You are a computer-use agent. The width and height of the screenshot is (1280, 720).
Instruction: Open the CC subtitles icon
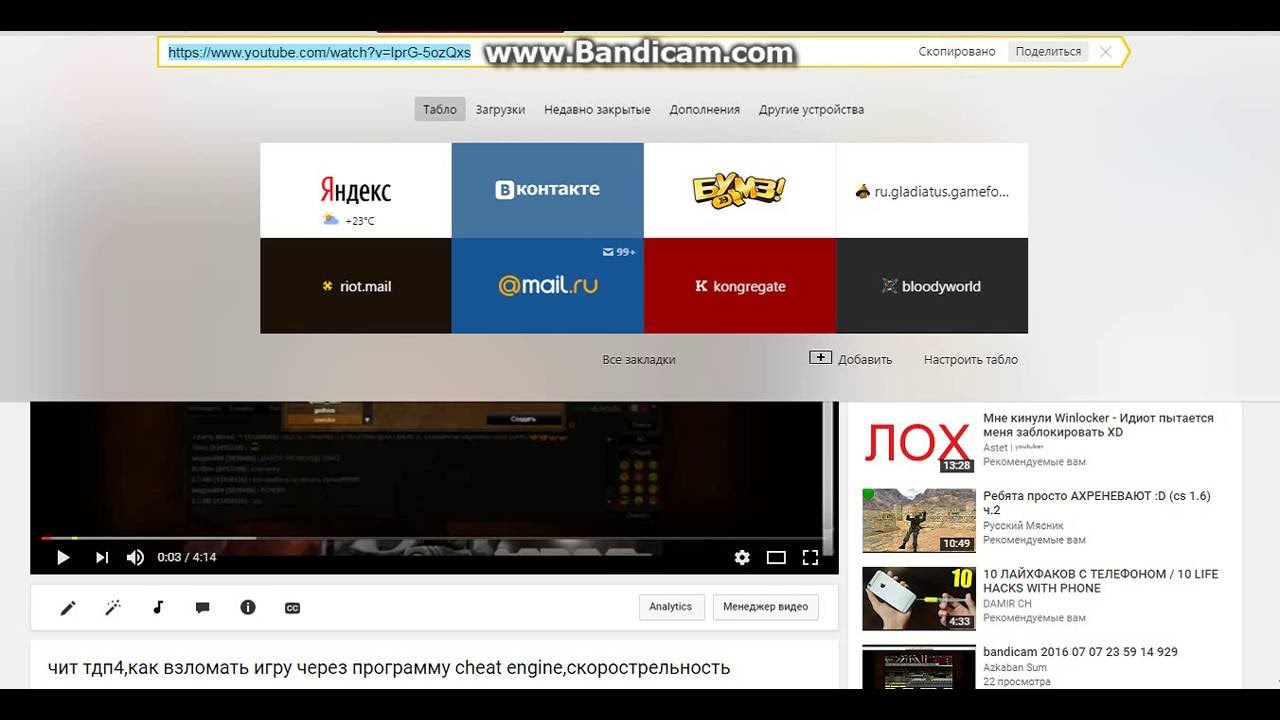292,607
